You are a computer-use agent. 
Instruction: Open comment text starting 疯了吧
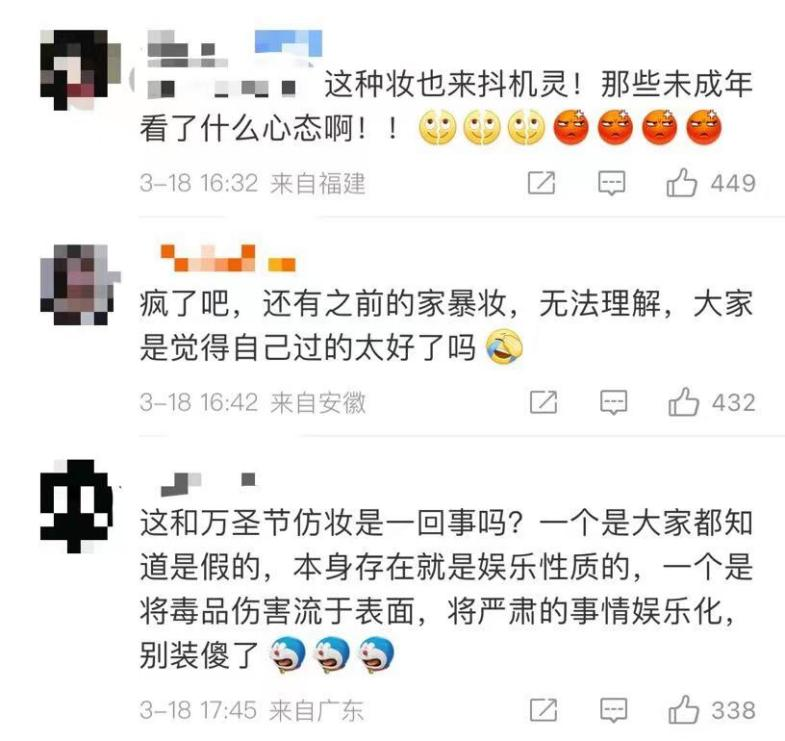coord(446,325)
